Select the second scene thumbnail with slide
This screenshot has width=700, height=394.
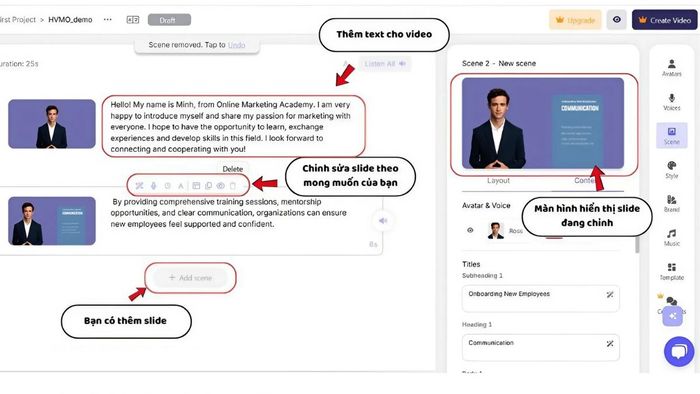point(52,221)
